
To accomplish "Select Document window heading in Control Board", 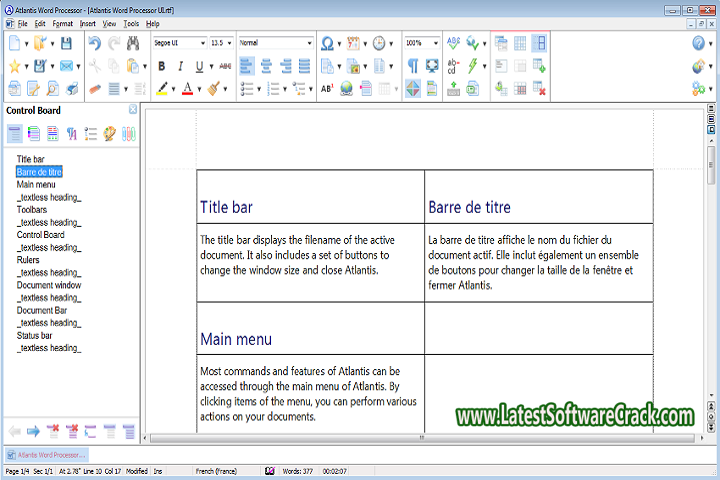I will (49, 285).
